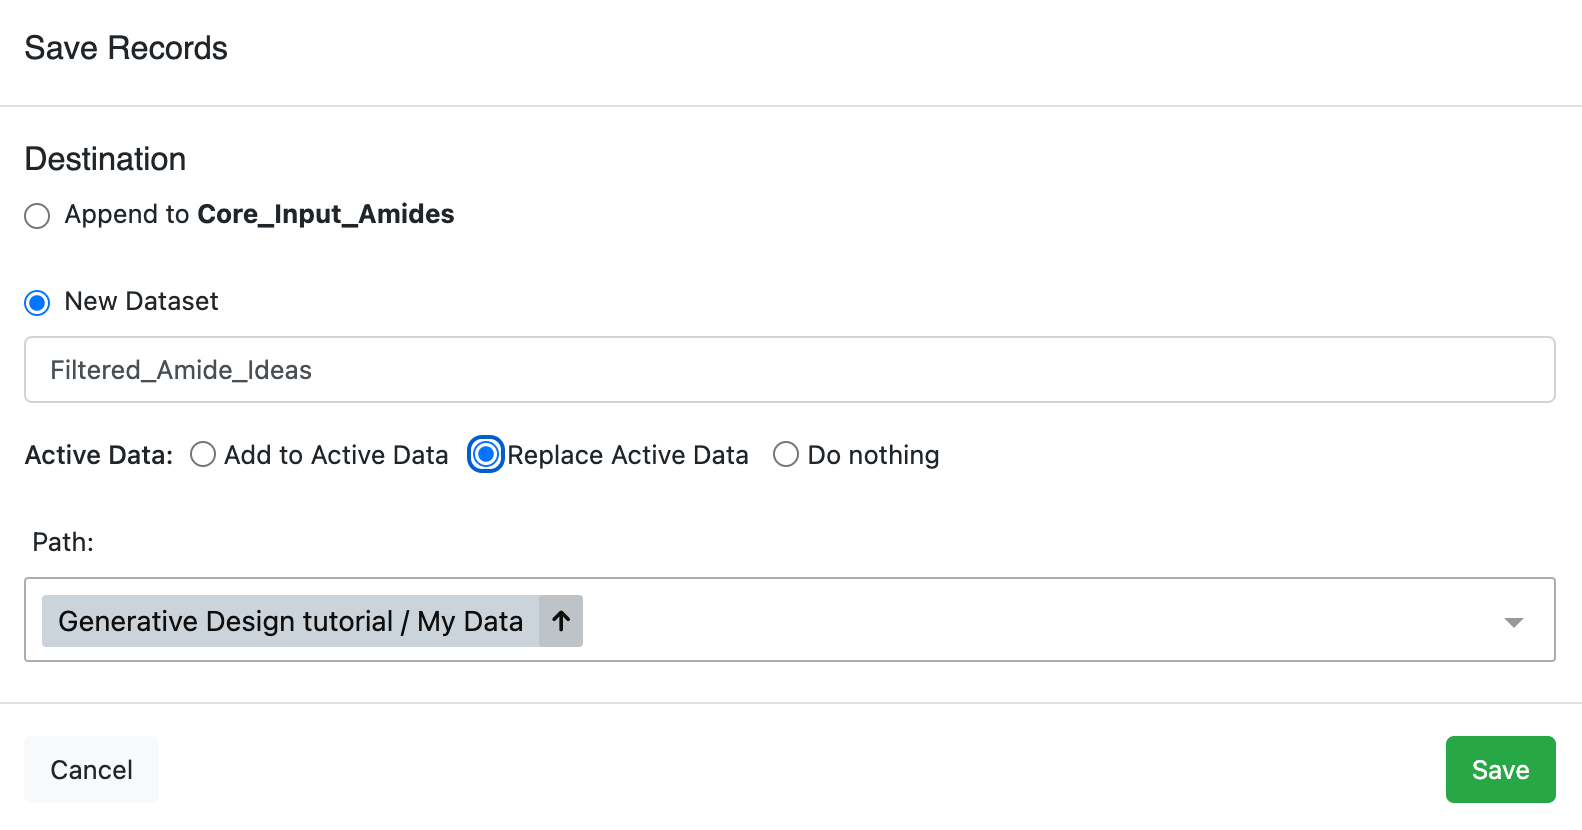Click the Replace Active Data label text
The image size is (1582, 830).
pos(627,455)
